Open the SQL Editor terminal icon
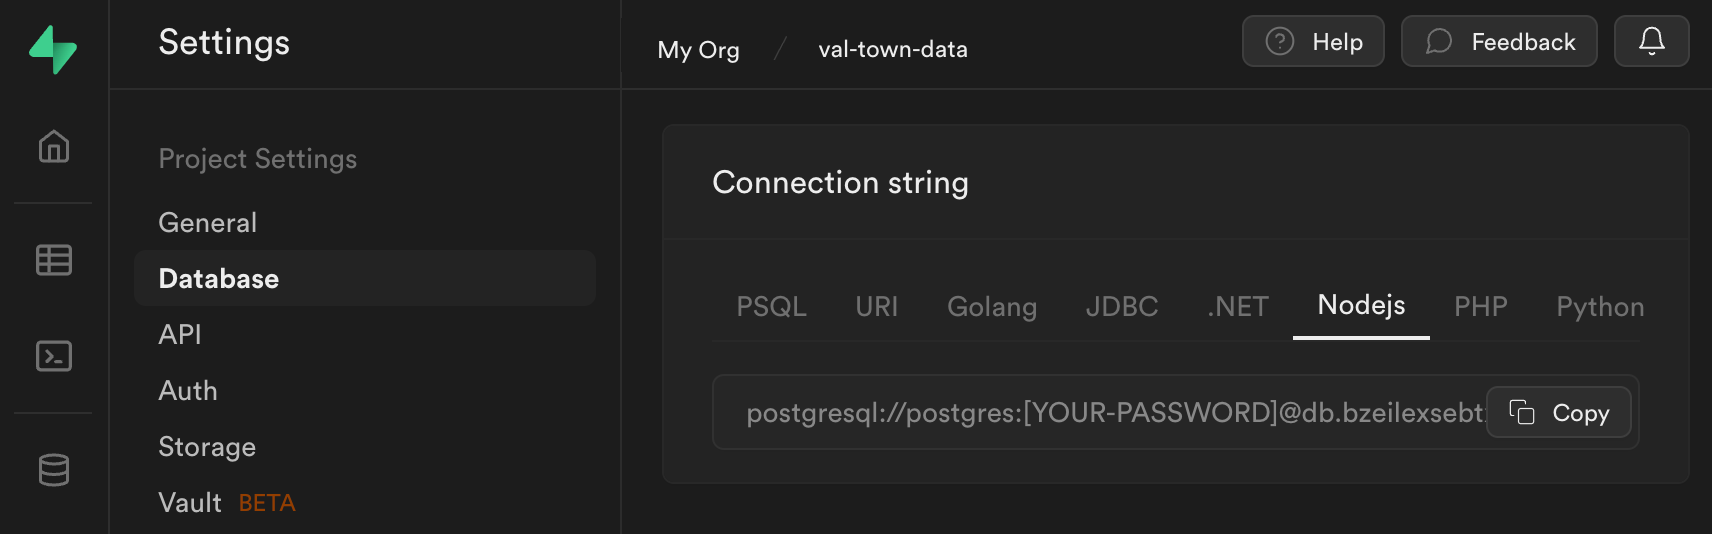 pyautogui.click(x=54, y=356)
